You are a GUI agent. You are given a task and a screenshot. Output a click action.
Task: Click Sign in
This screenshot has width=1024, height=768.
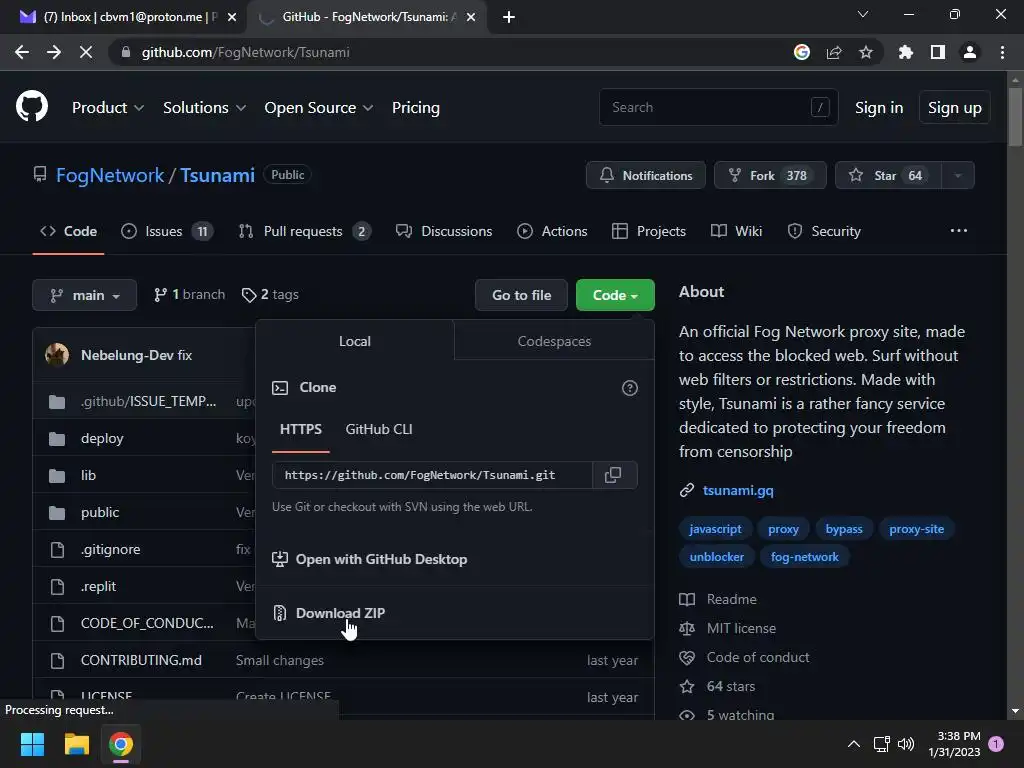pyautogui.click(x=879, y=108)
